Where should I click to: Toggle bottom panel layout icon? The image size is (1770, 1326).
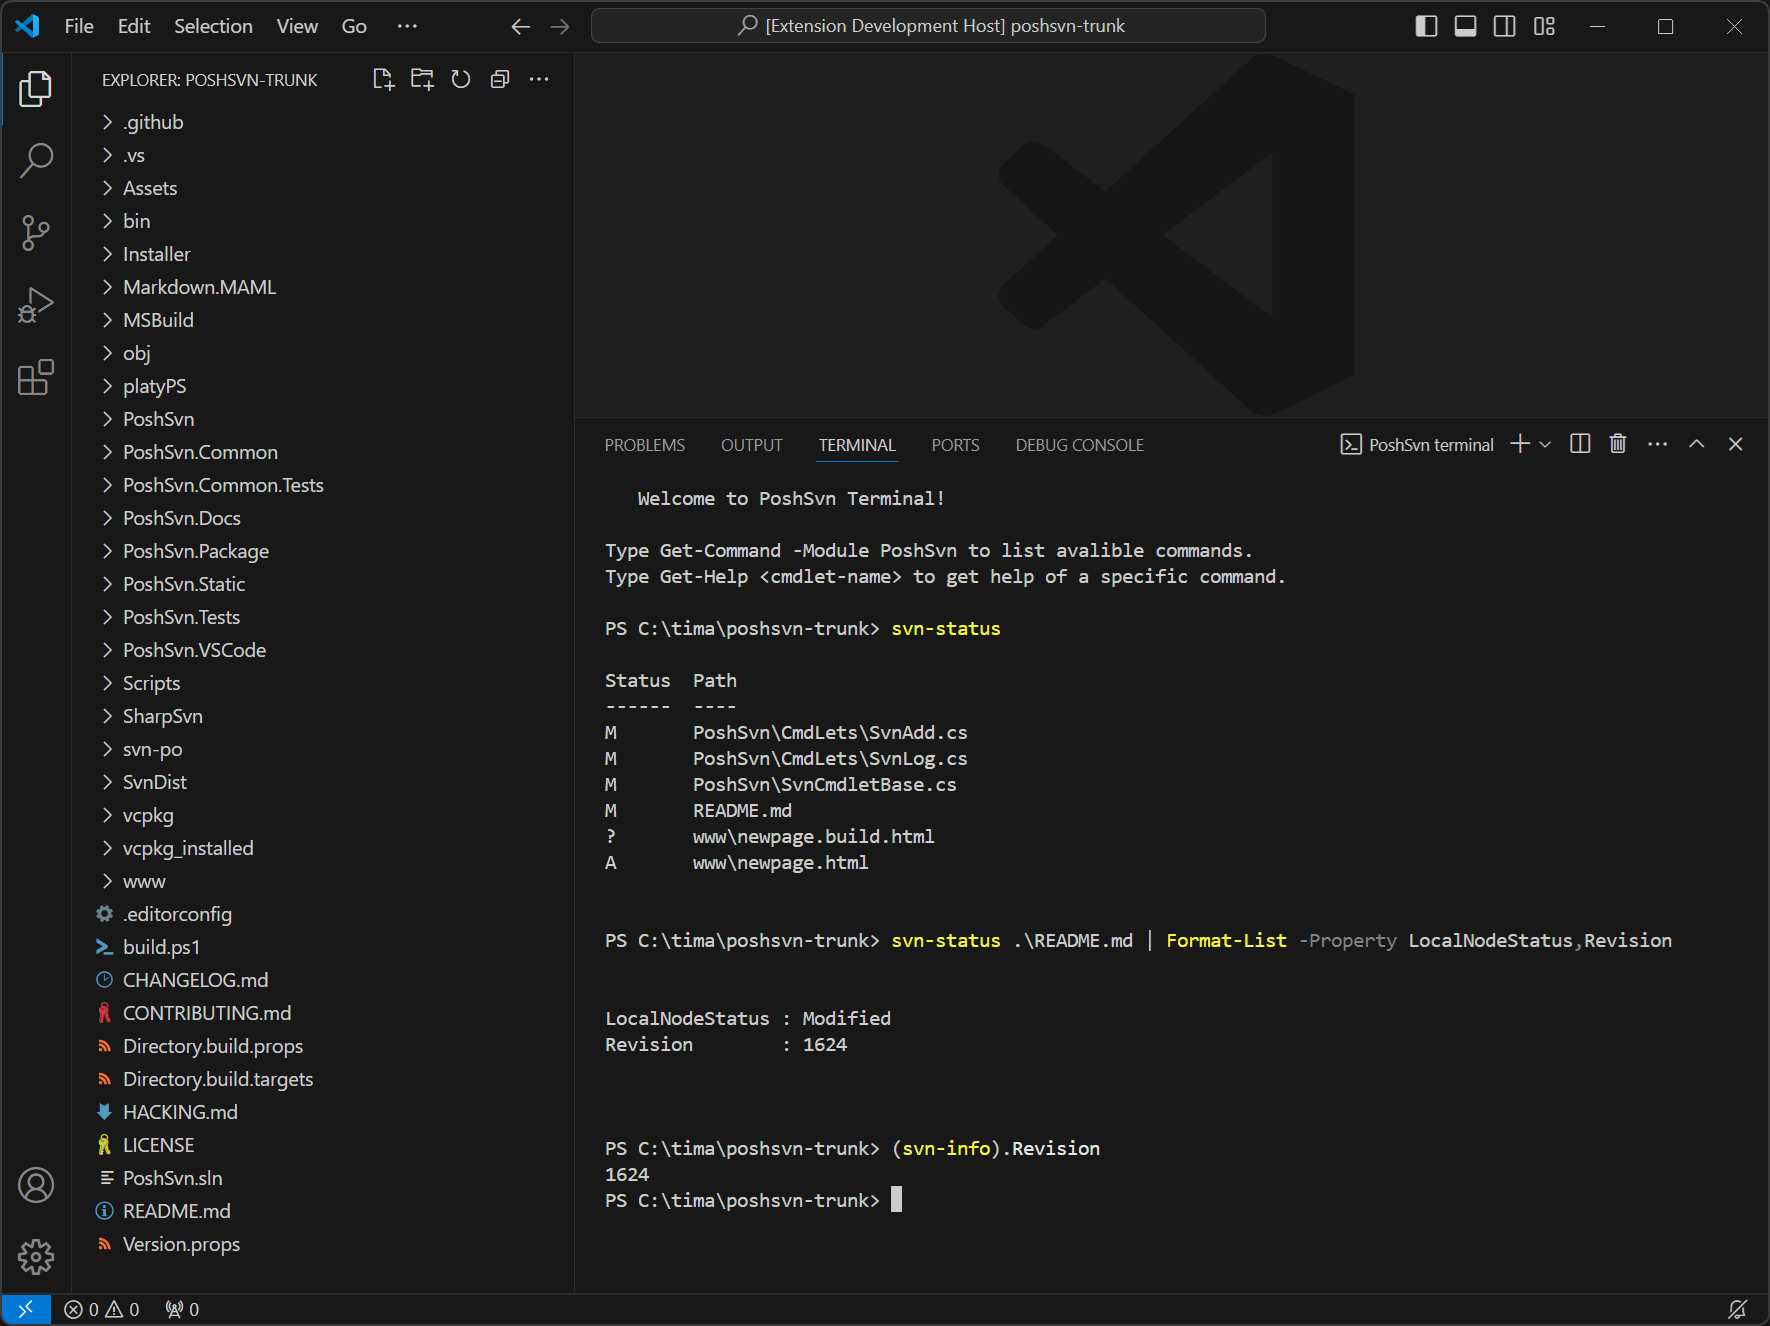pos(1466,26)
